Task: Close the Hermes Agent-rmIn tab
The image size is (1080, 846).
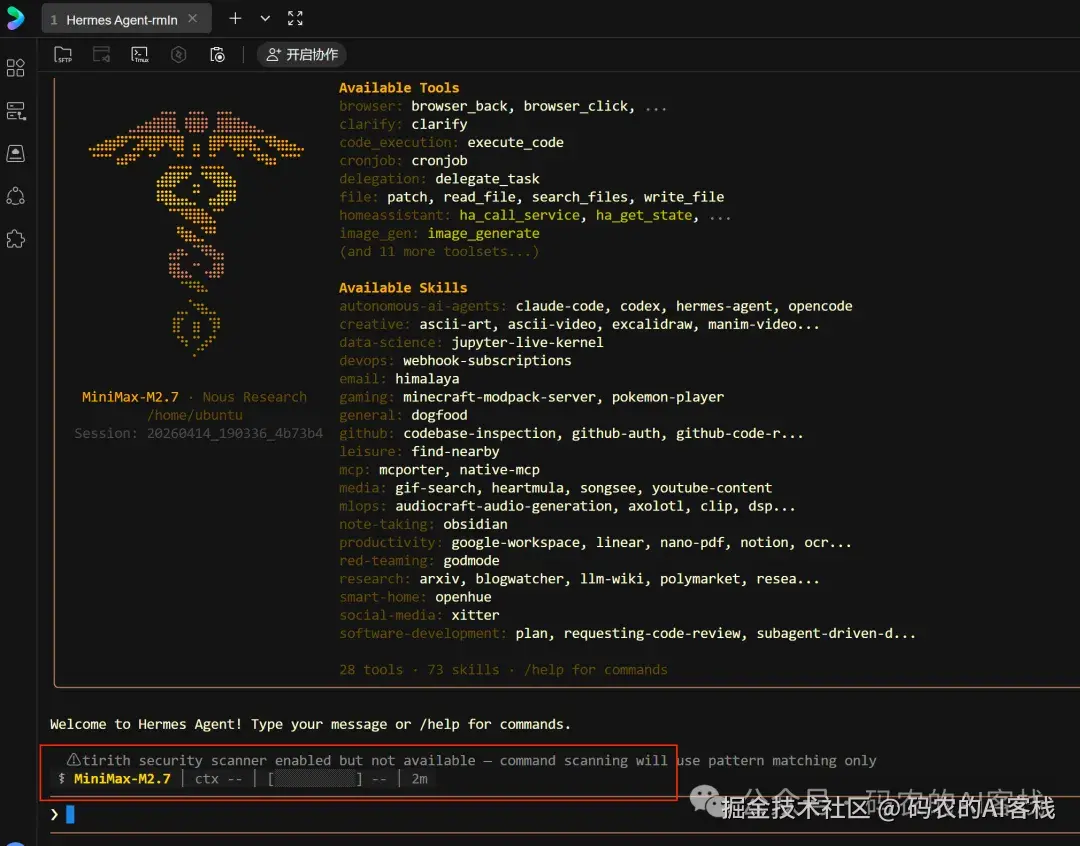Action: (x=193, y=19)
